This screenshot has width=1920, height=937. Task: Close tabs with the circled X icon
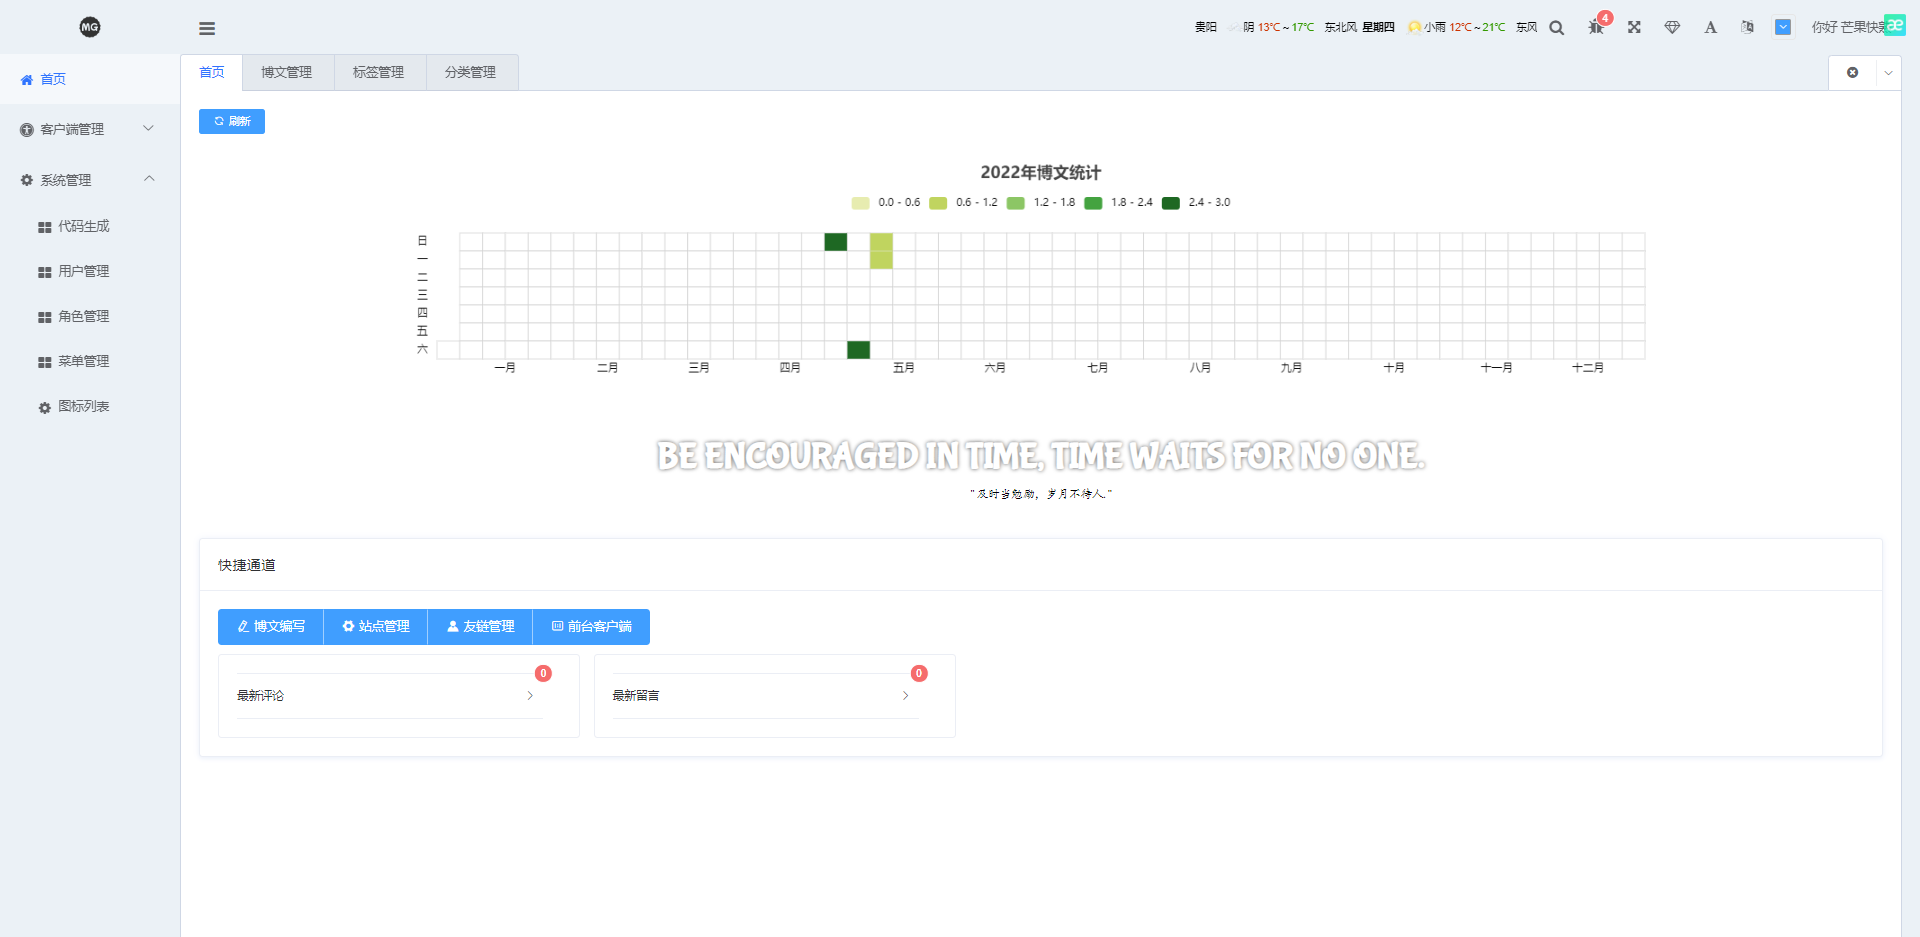click(x=1853, y=73)
